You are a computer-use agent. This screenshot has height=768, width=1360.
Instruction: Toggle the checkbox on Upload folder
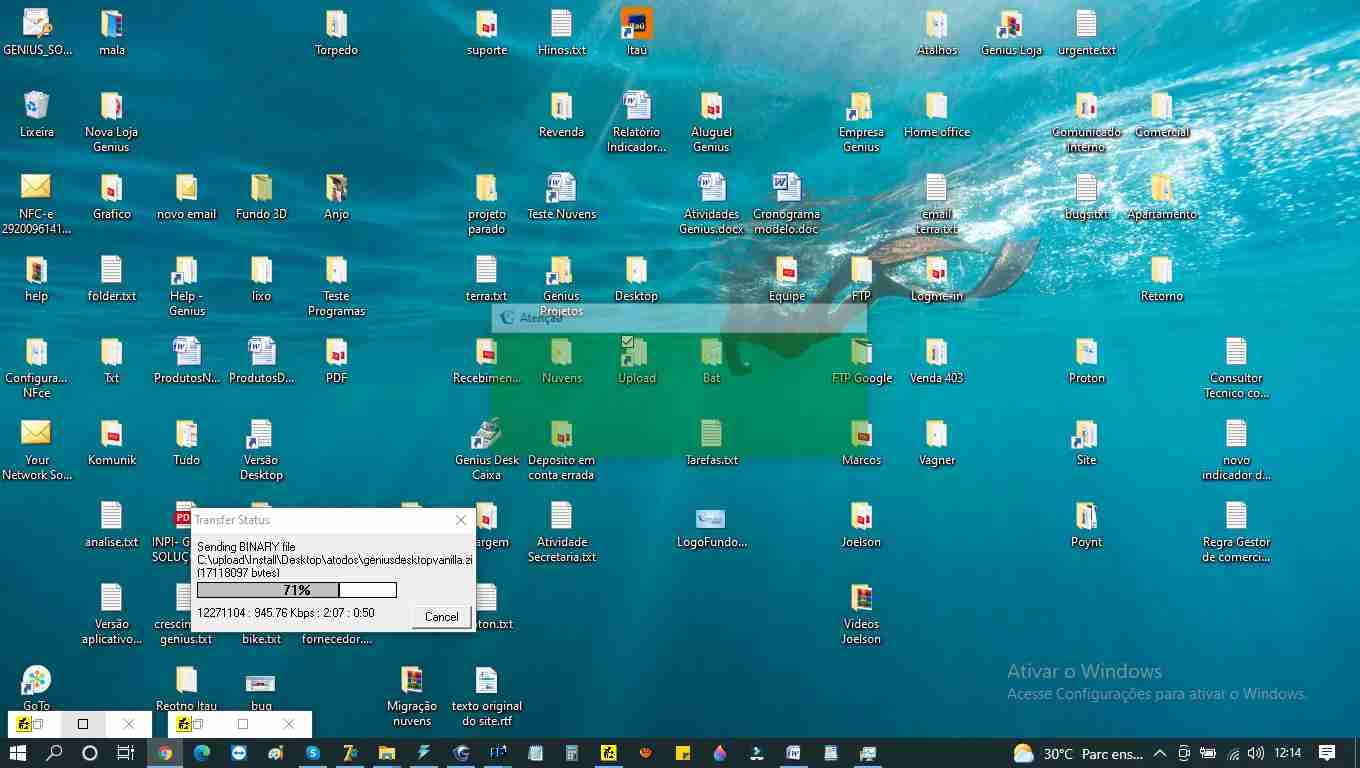627,342
